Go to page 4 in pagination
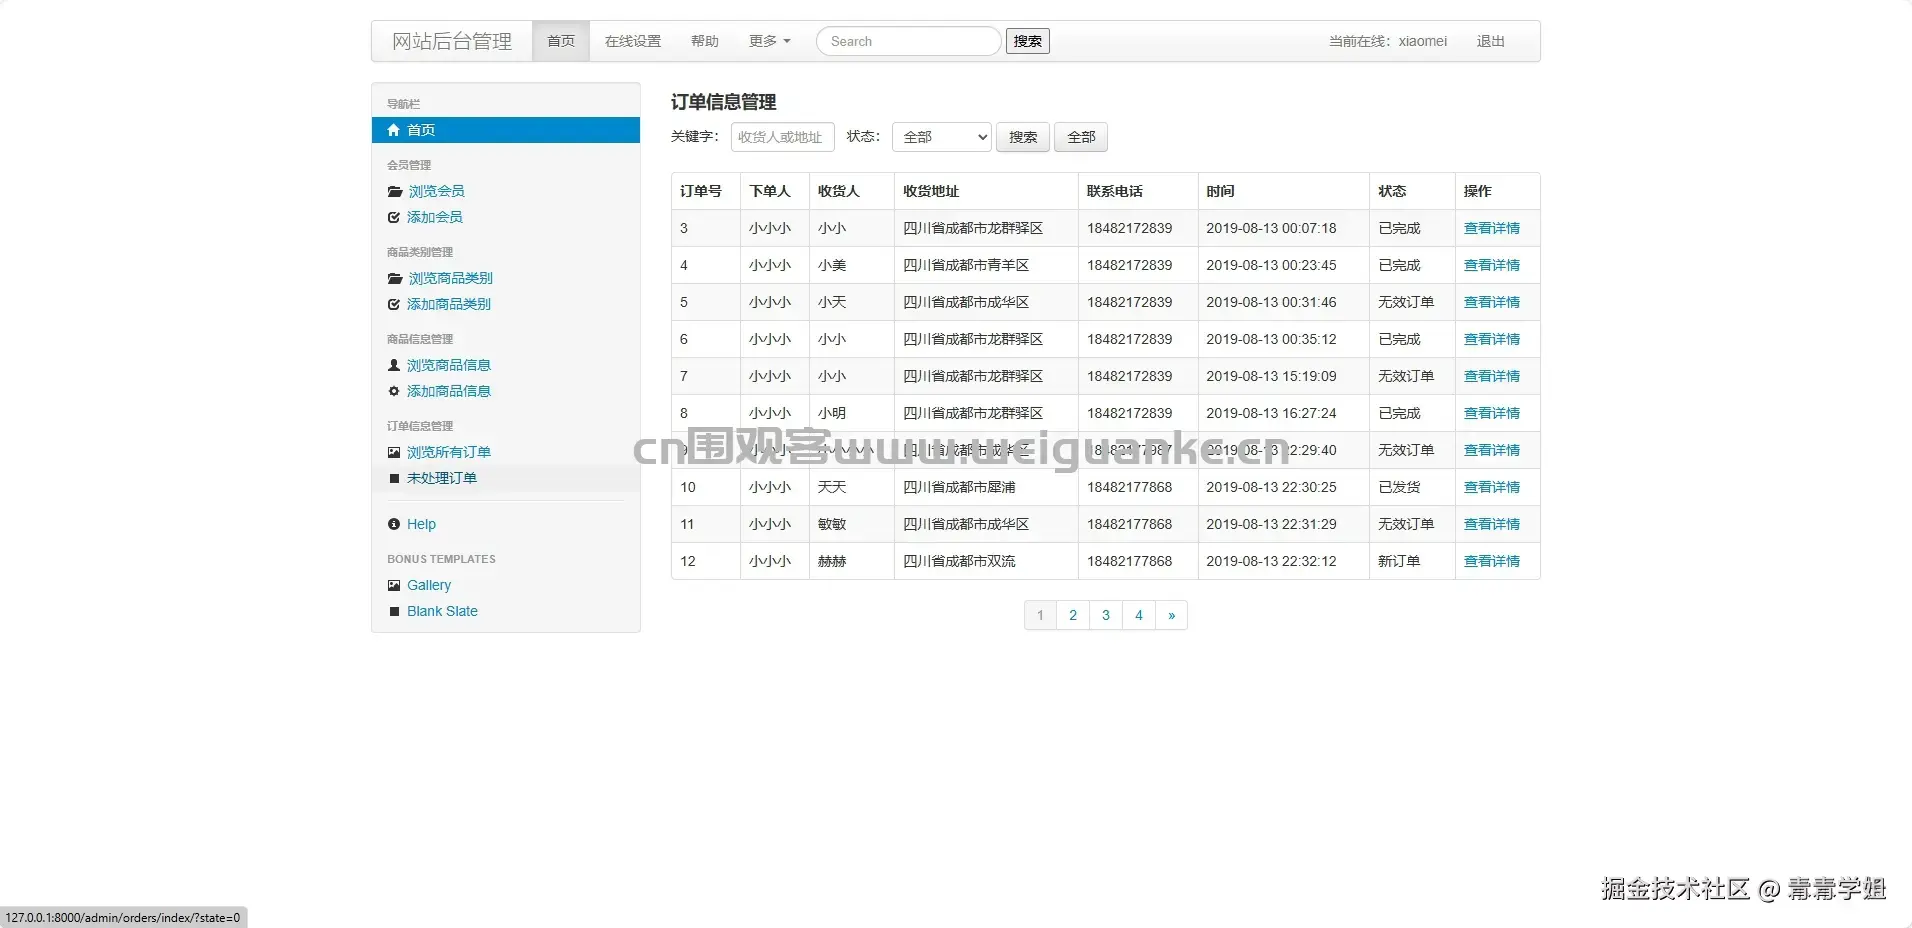This screenshot has width=1912, height=928. click(1139, 615)
